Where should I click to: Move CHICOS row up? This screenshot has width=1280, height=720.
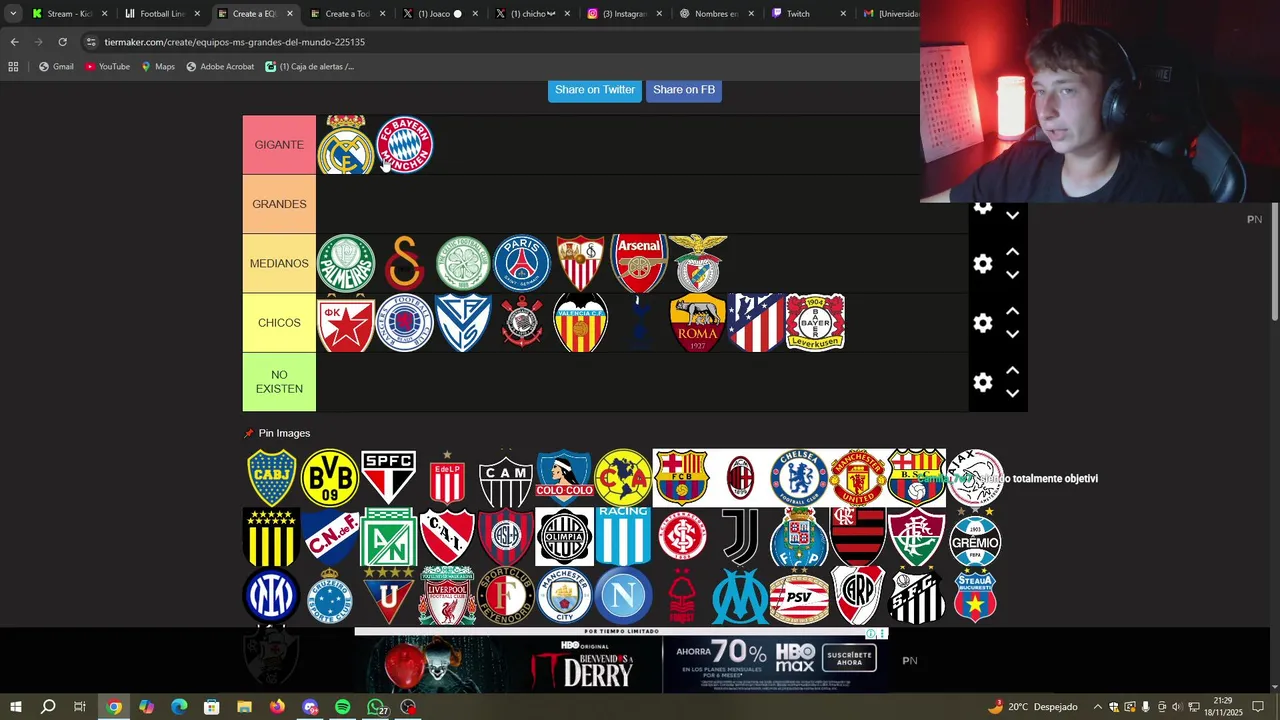[x=1012, y=311]
